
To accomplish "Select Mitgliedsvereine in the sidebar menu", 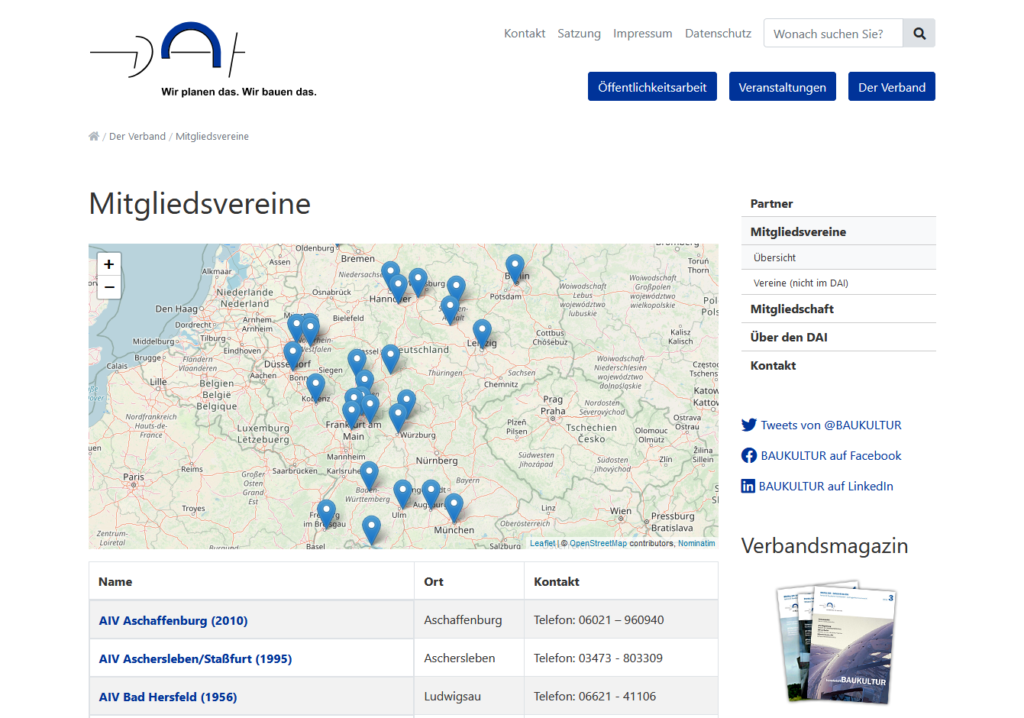I will click(x=839, y=232).
